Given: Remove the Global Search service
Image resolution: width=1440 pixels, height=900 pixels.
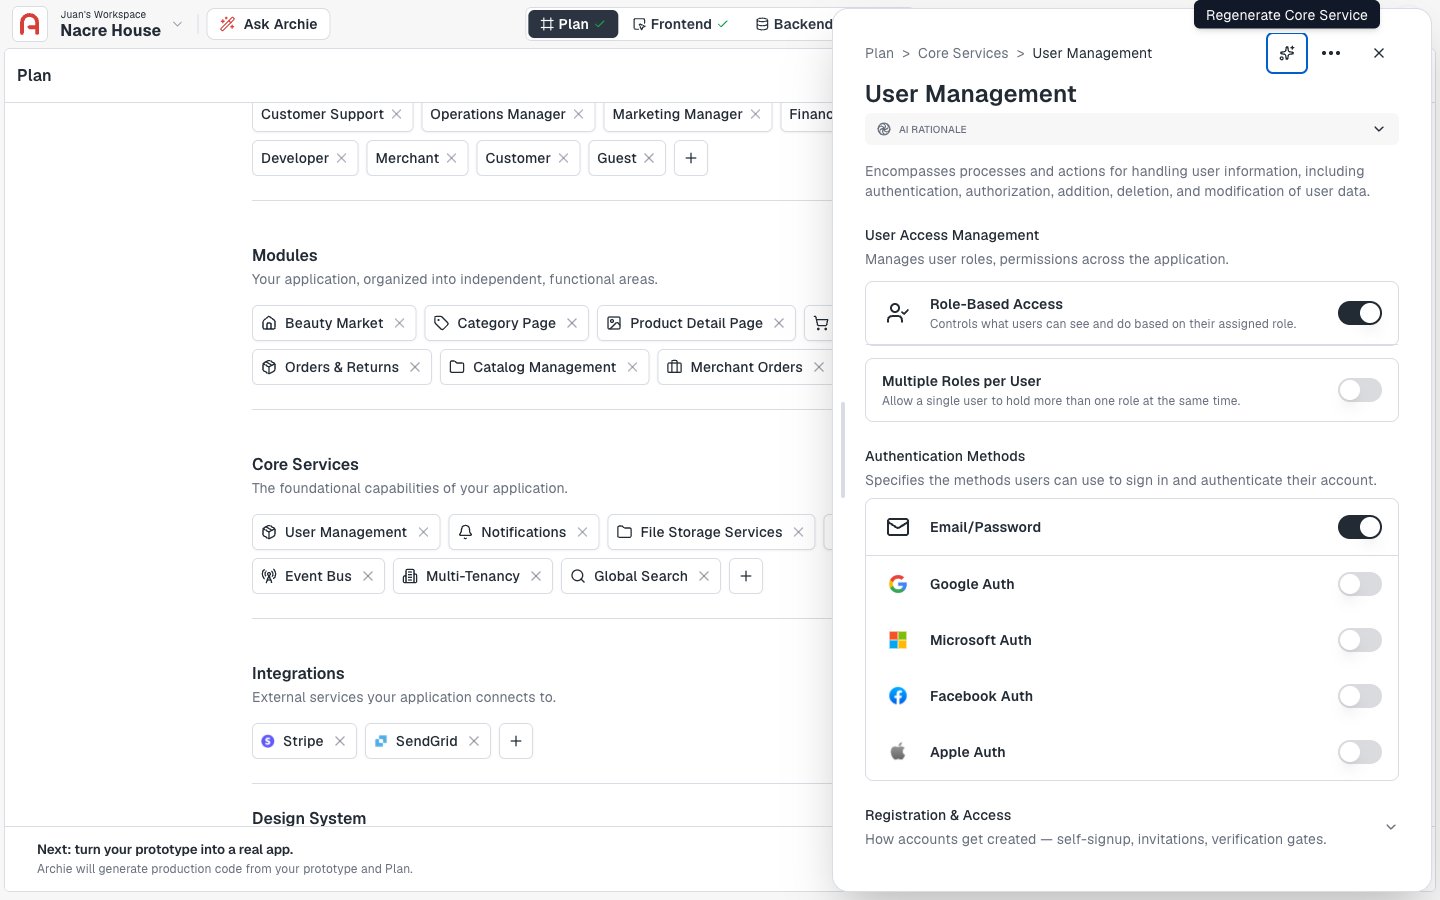Looking at the screenshot, I should coord(704,576).
